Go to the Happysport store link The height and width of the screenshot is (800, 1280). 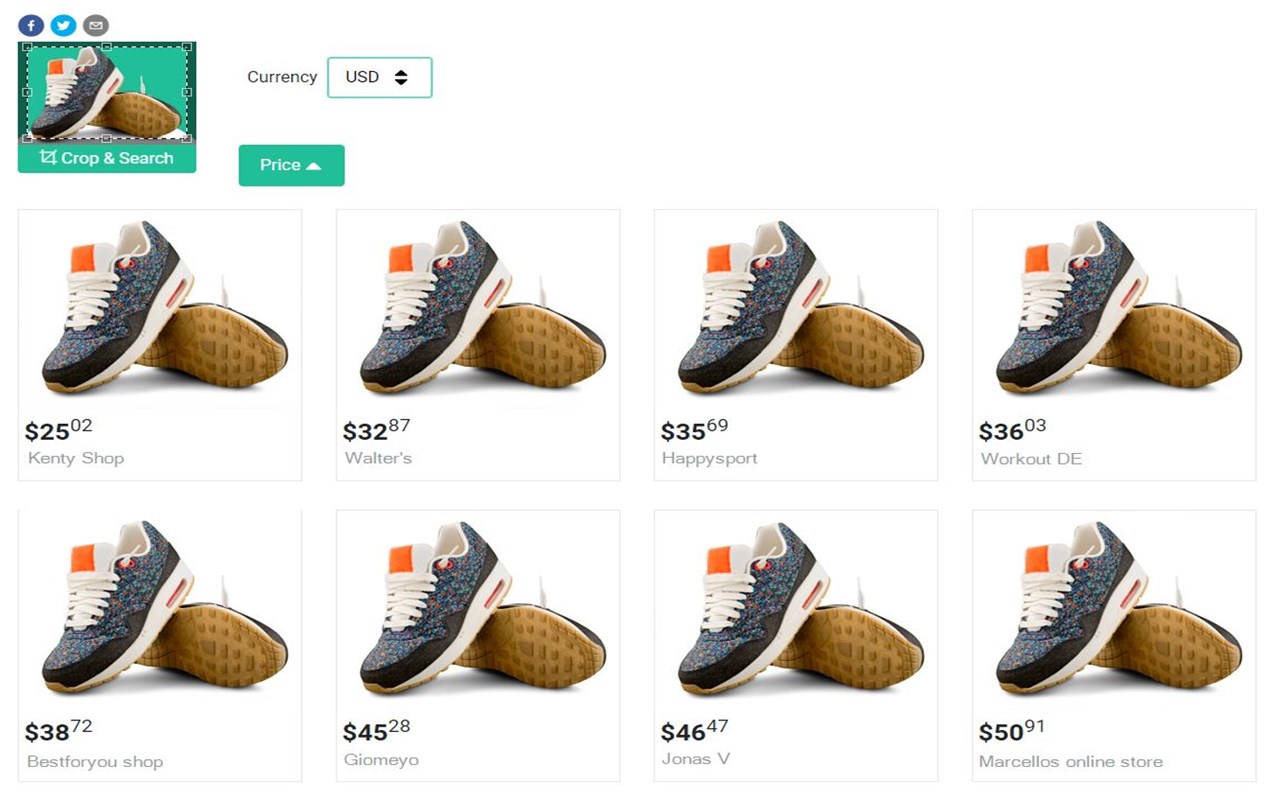(709, 458)
